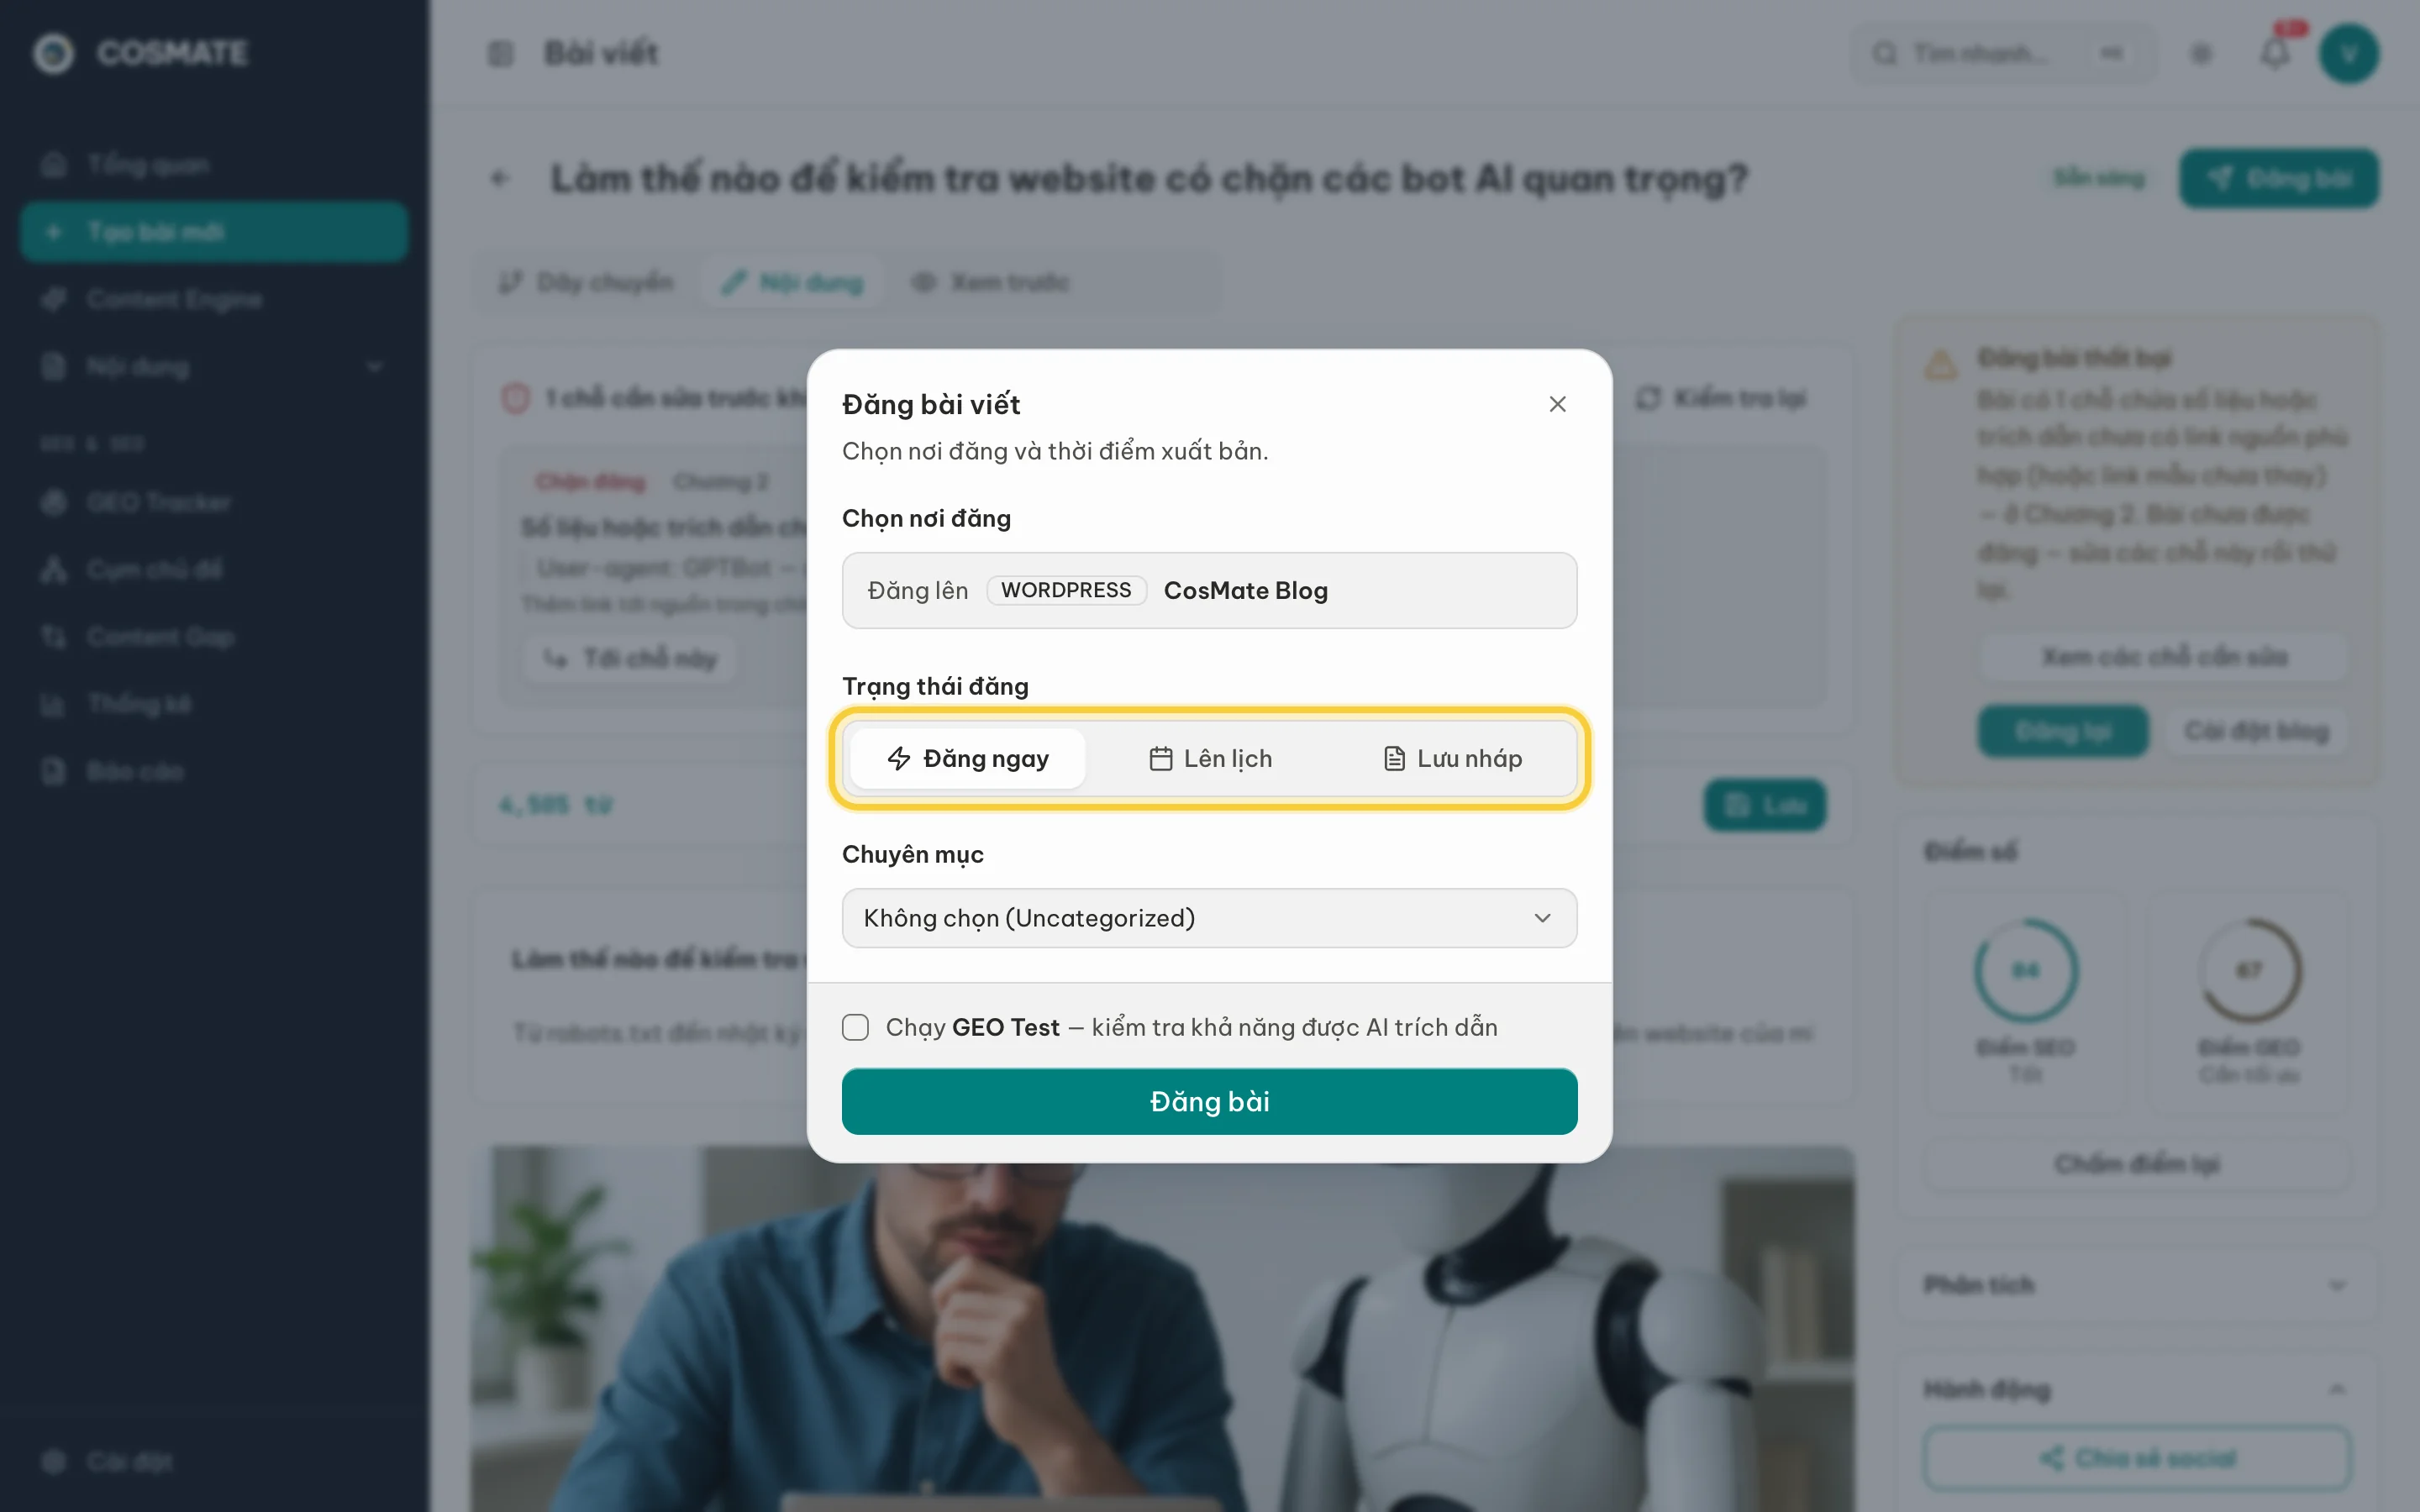Click the lightning bolt icon on Đăng ngay
The image size is (2420, 1512).
coord(898,758)
